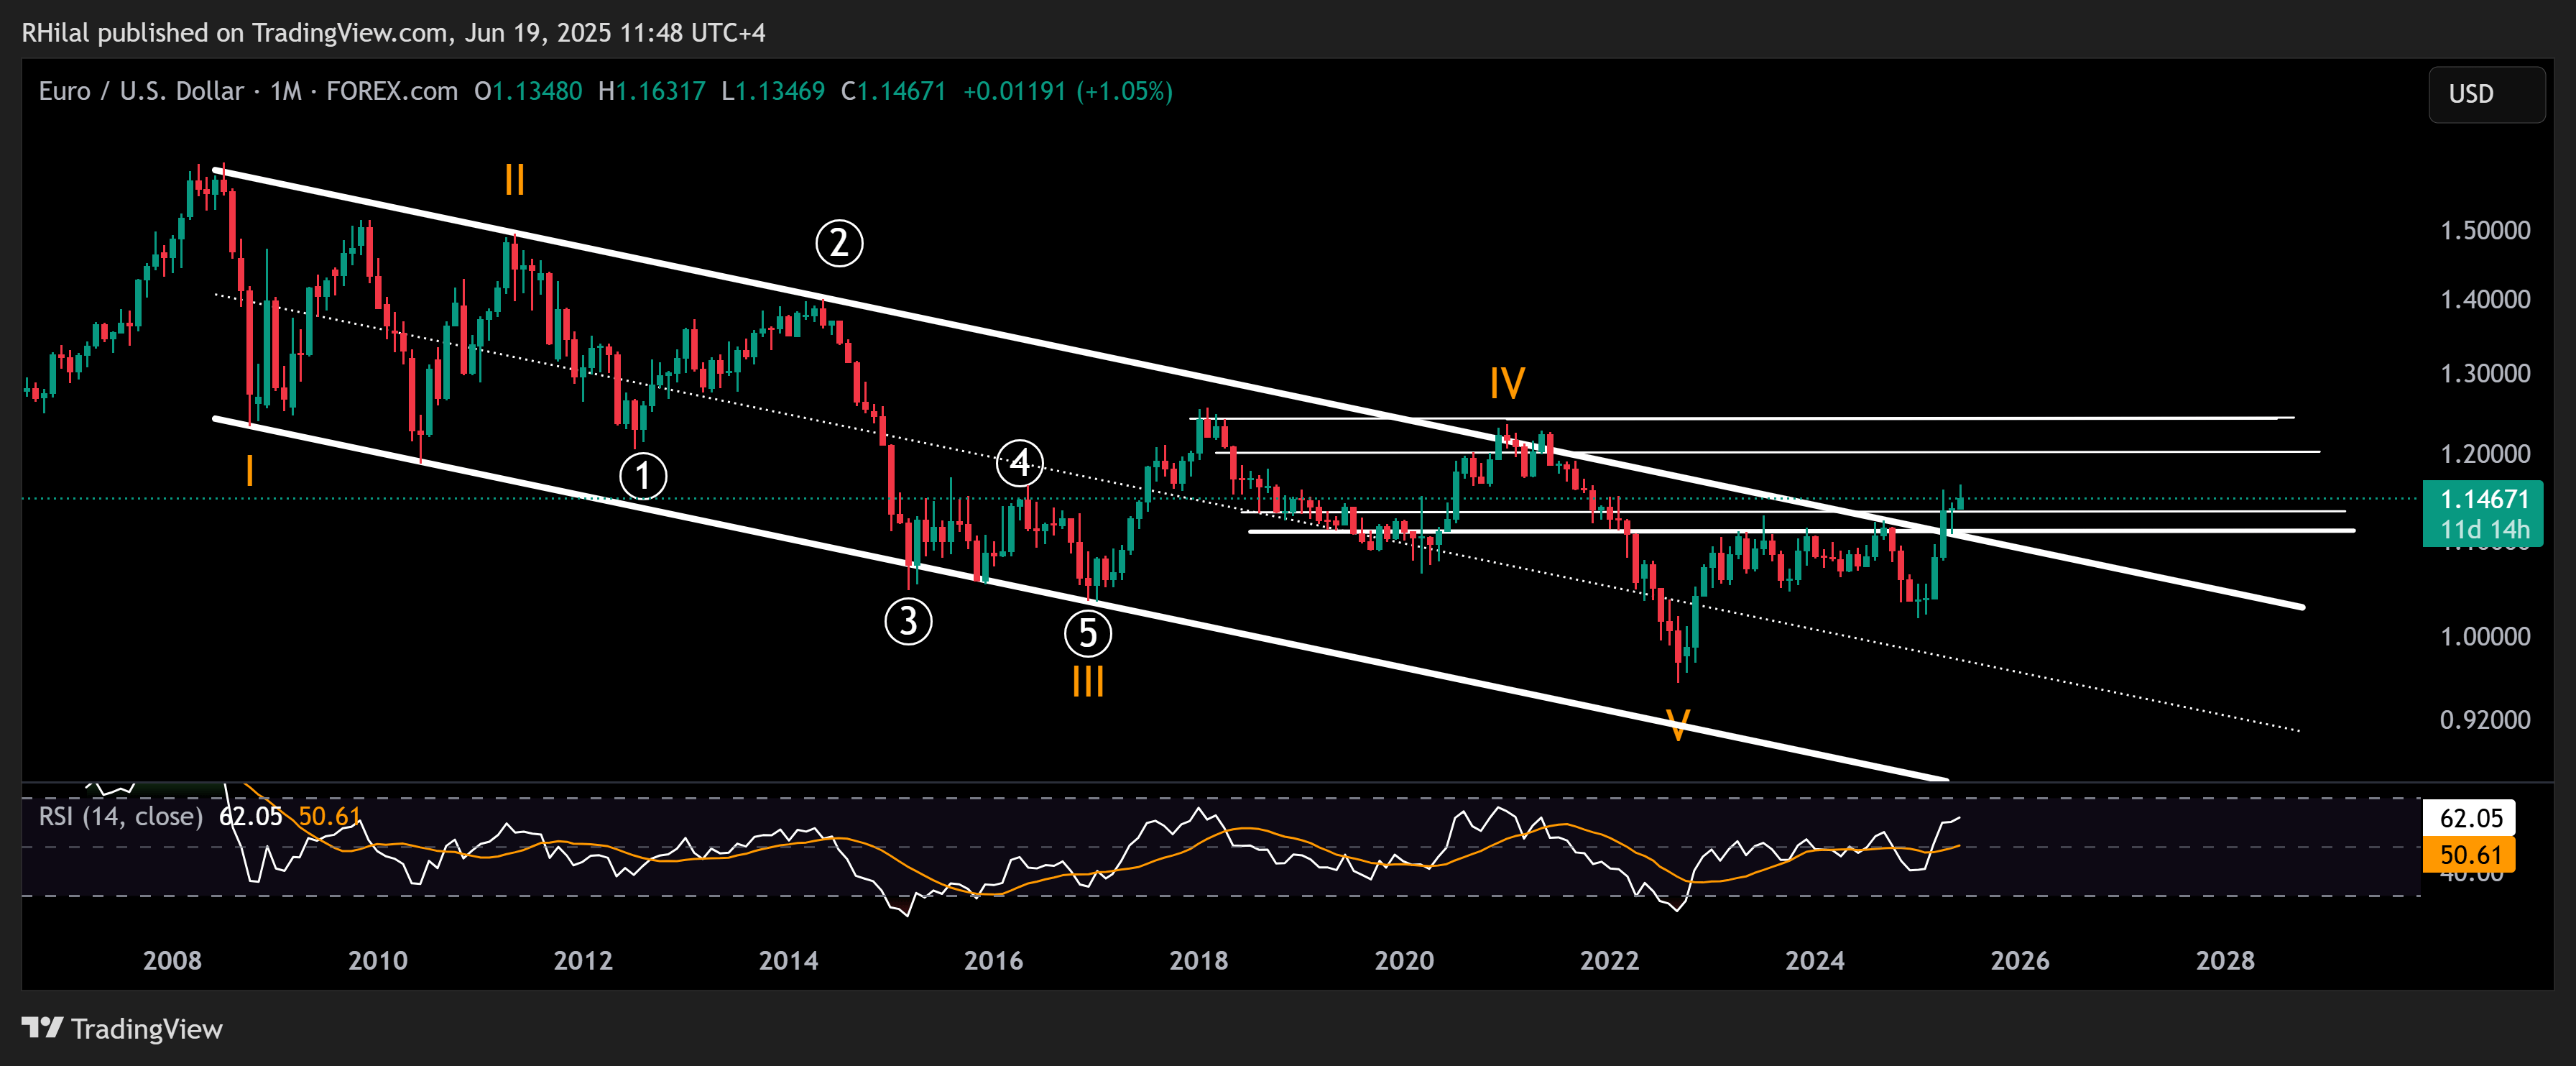Click the circled wave number 4
Screen dimensions: 2576x1066
point(1020,463)
